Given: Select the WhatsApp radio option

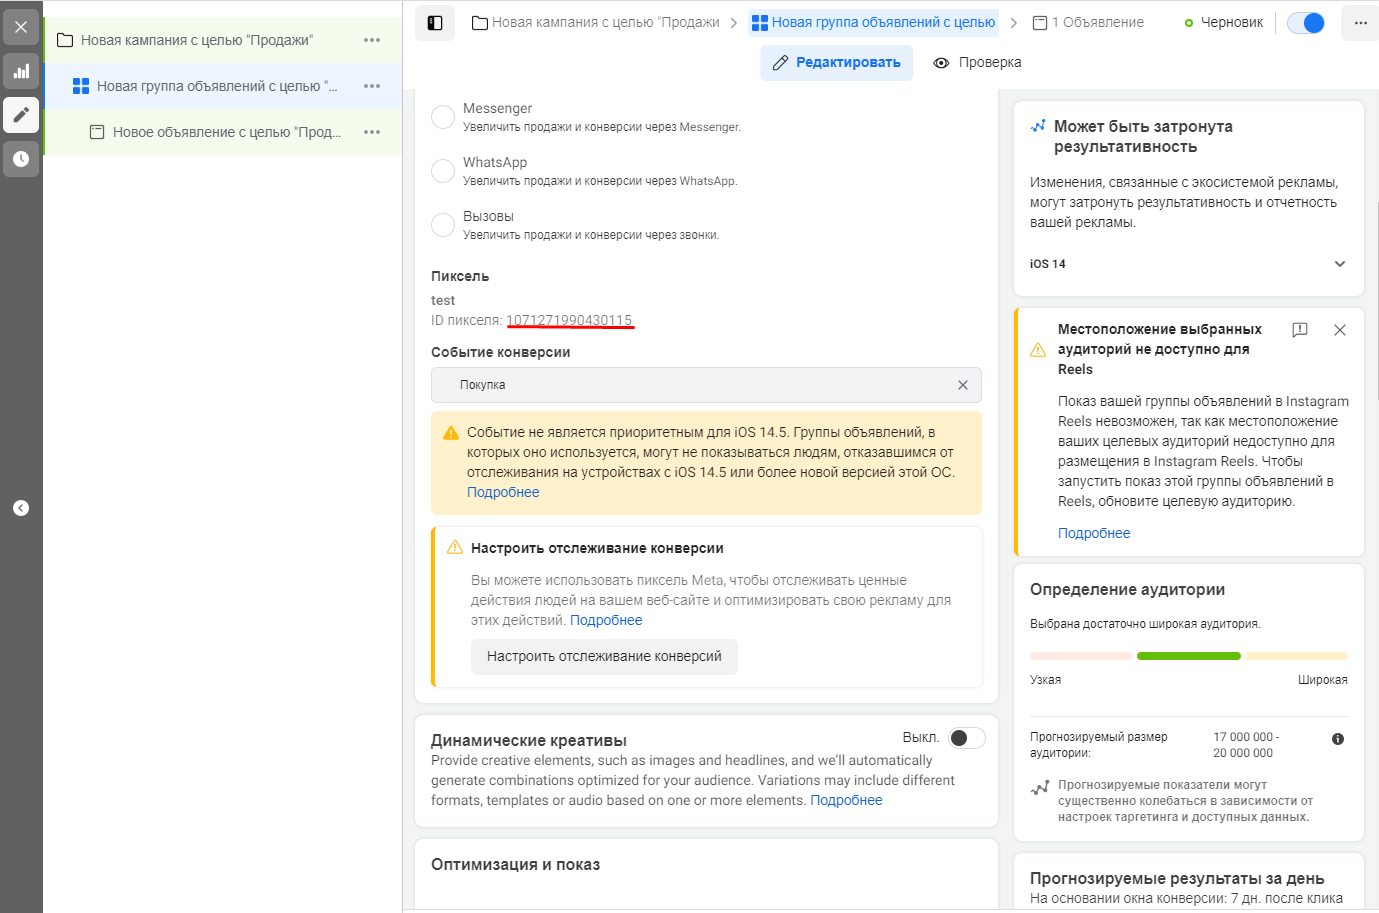Looking at the screenshot, I should pyautogui.click(x=443, y=171).
